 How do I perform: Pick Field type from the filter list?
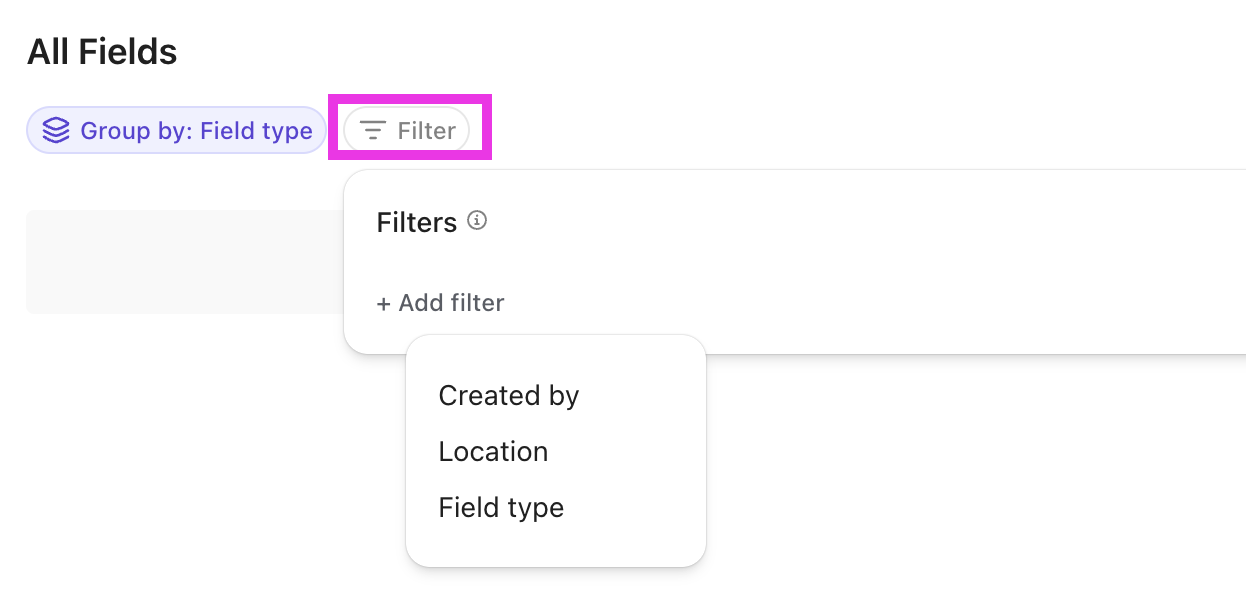(501, 507)
